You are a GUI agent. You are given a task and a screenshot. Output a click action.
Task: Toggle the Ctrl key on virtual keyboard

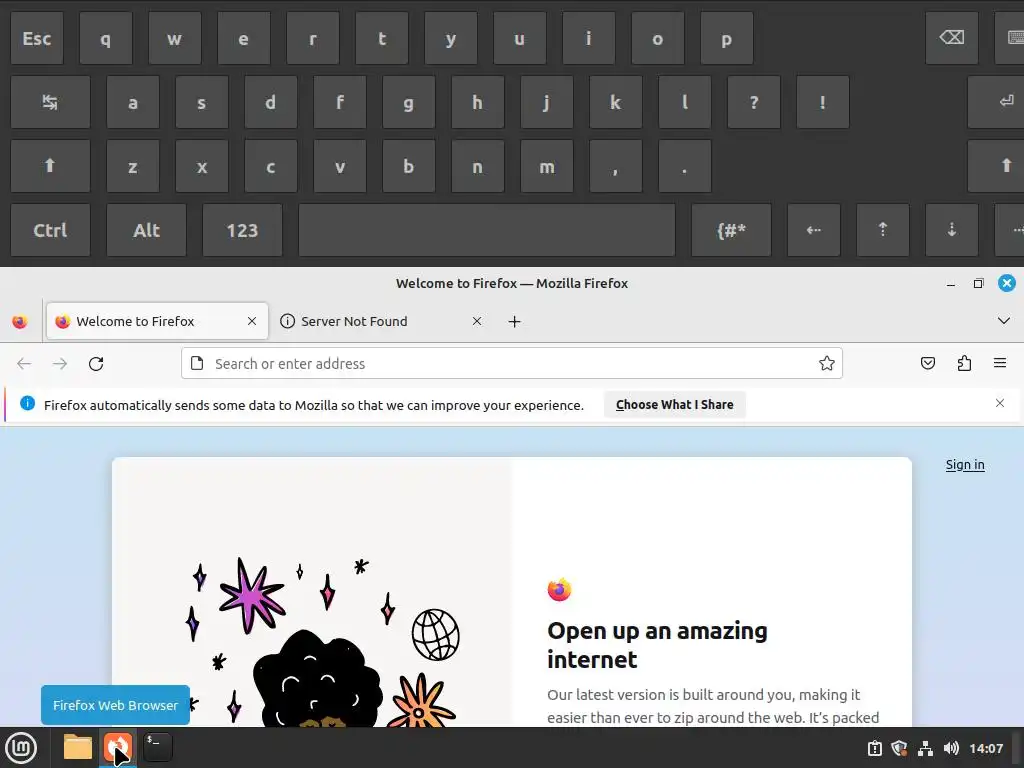coord(50,230)
